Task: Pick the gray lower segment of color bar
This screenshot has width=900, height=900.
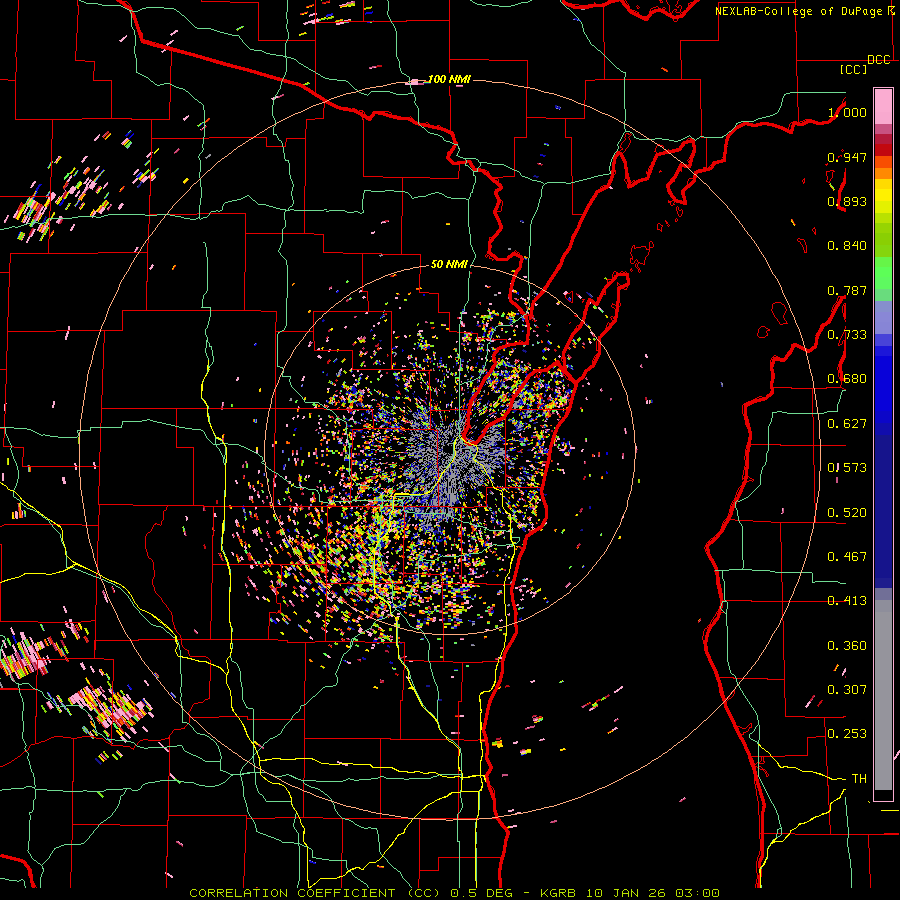Action: coord(883,695)
